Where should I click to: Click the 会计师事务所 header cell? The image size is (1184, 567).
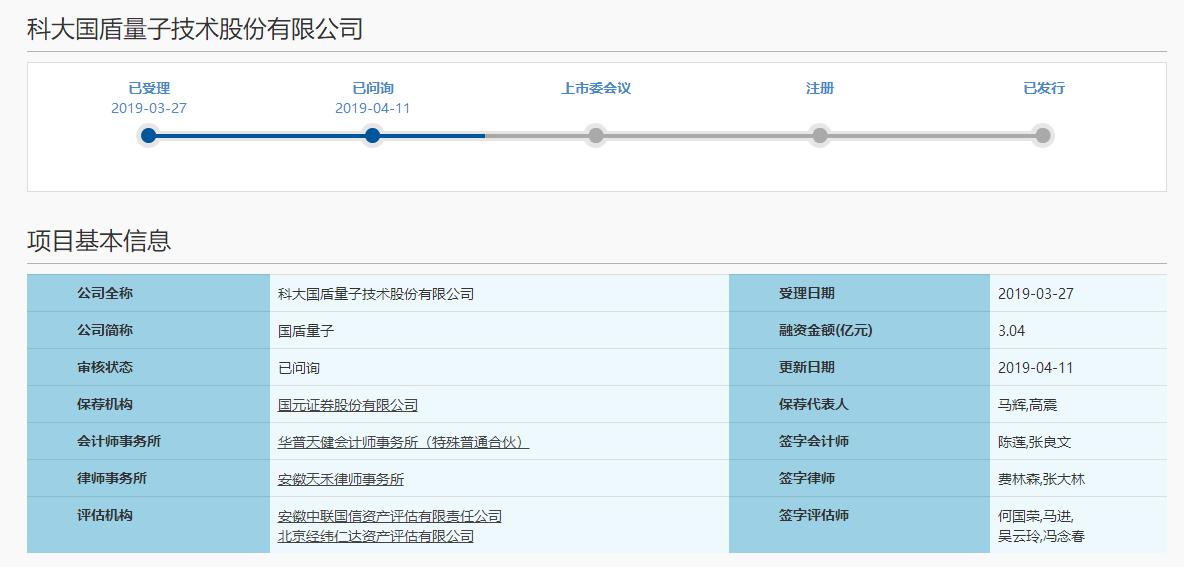coord(148,441)
